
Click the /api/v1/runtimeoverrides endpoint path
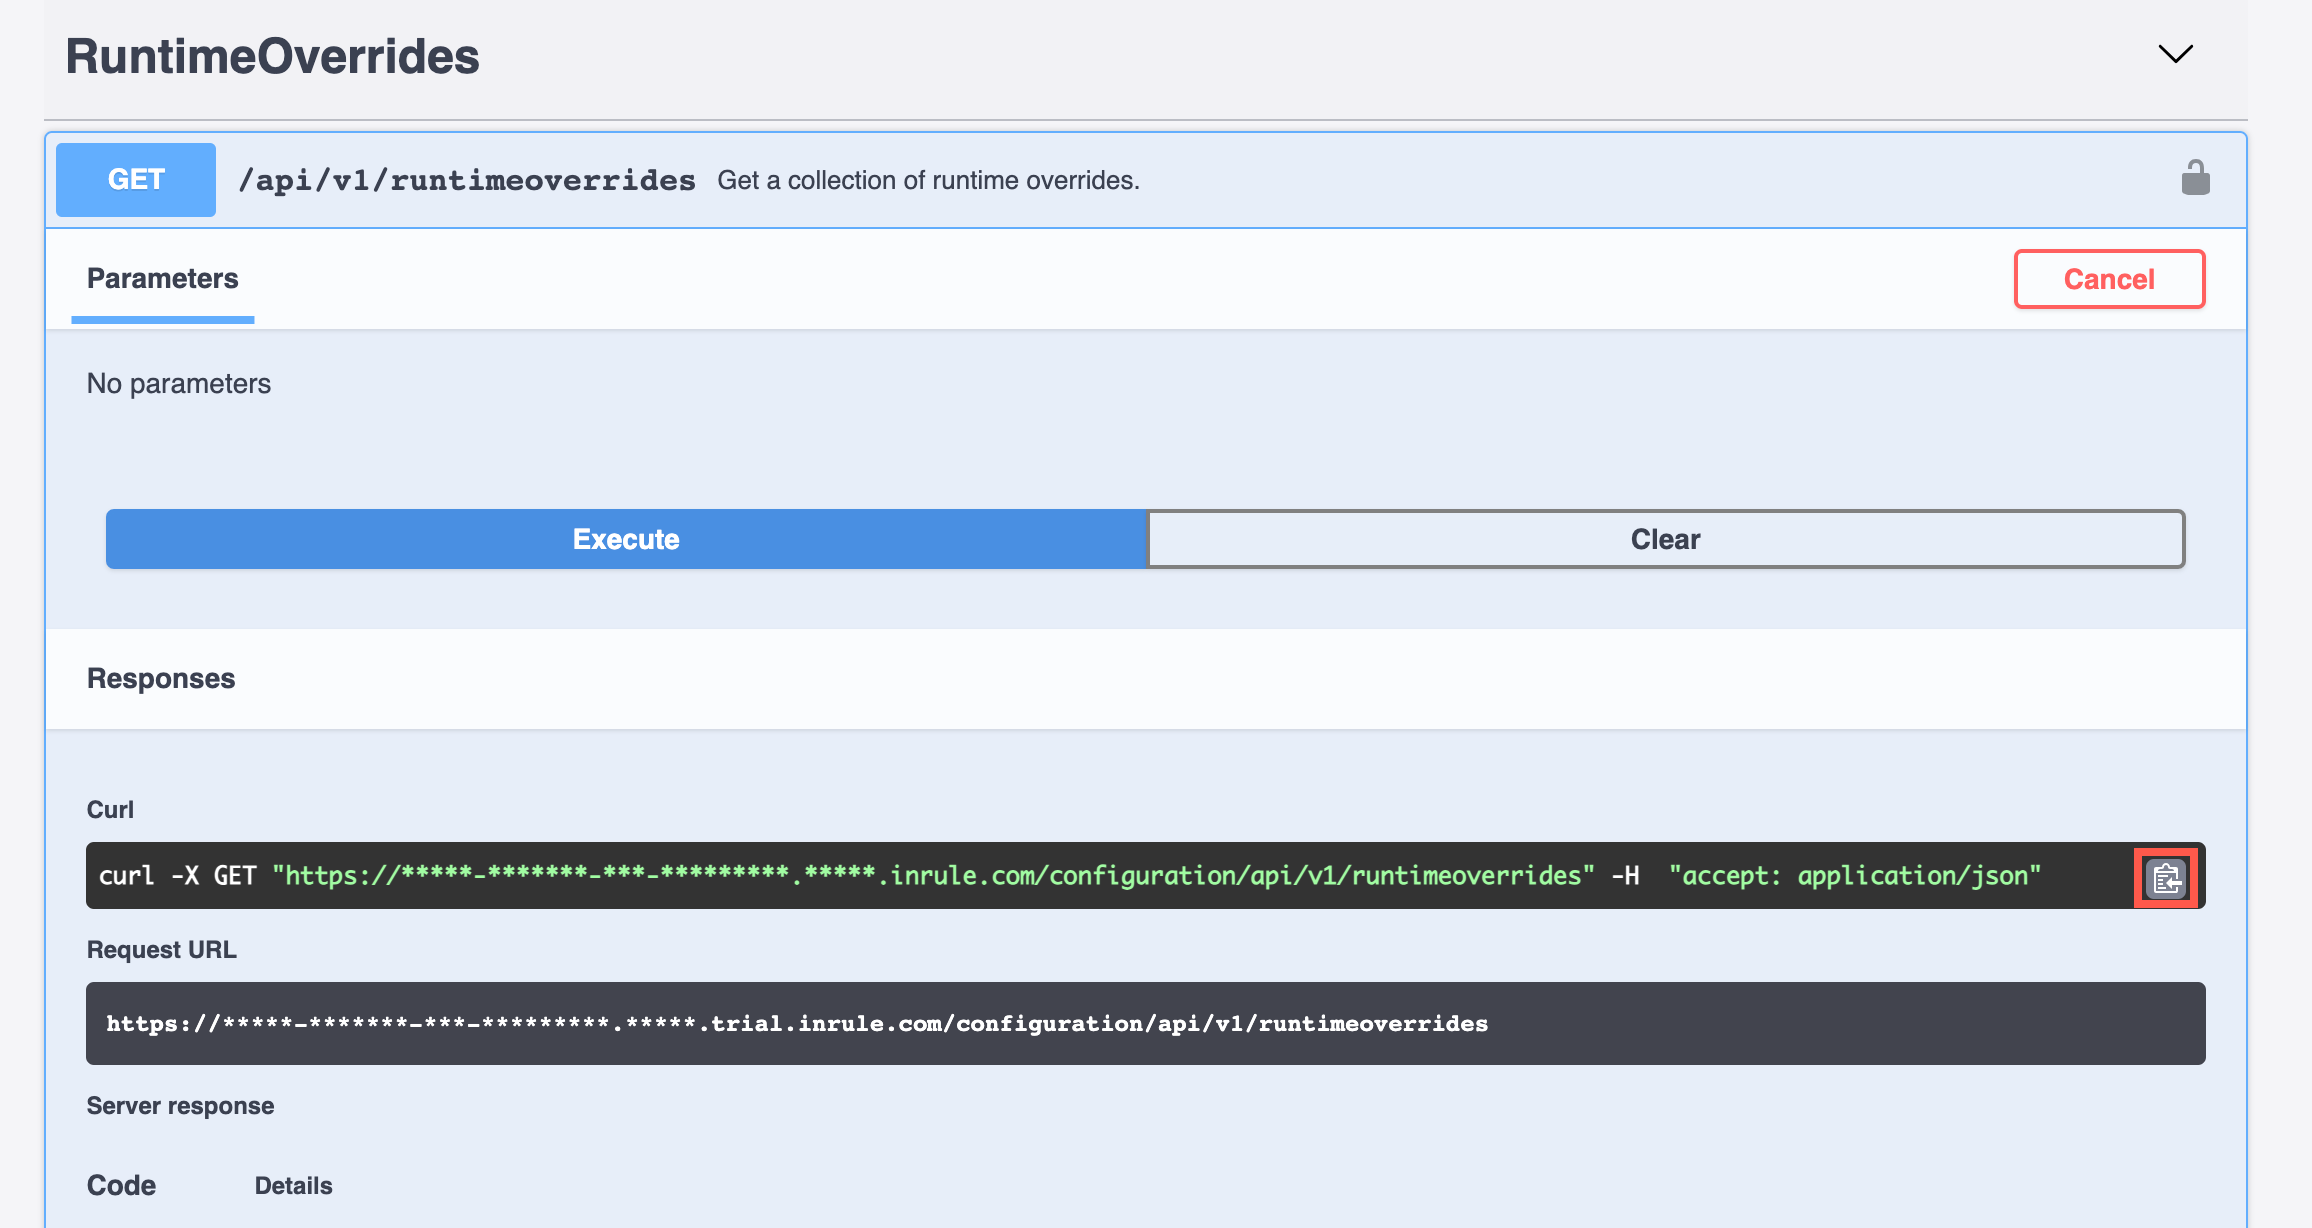[467, 181]
